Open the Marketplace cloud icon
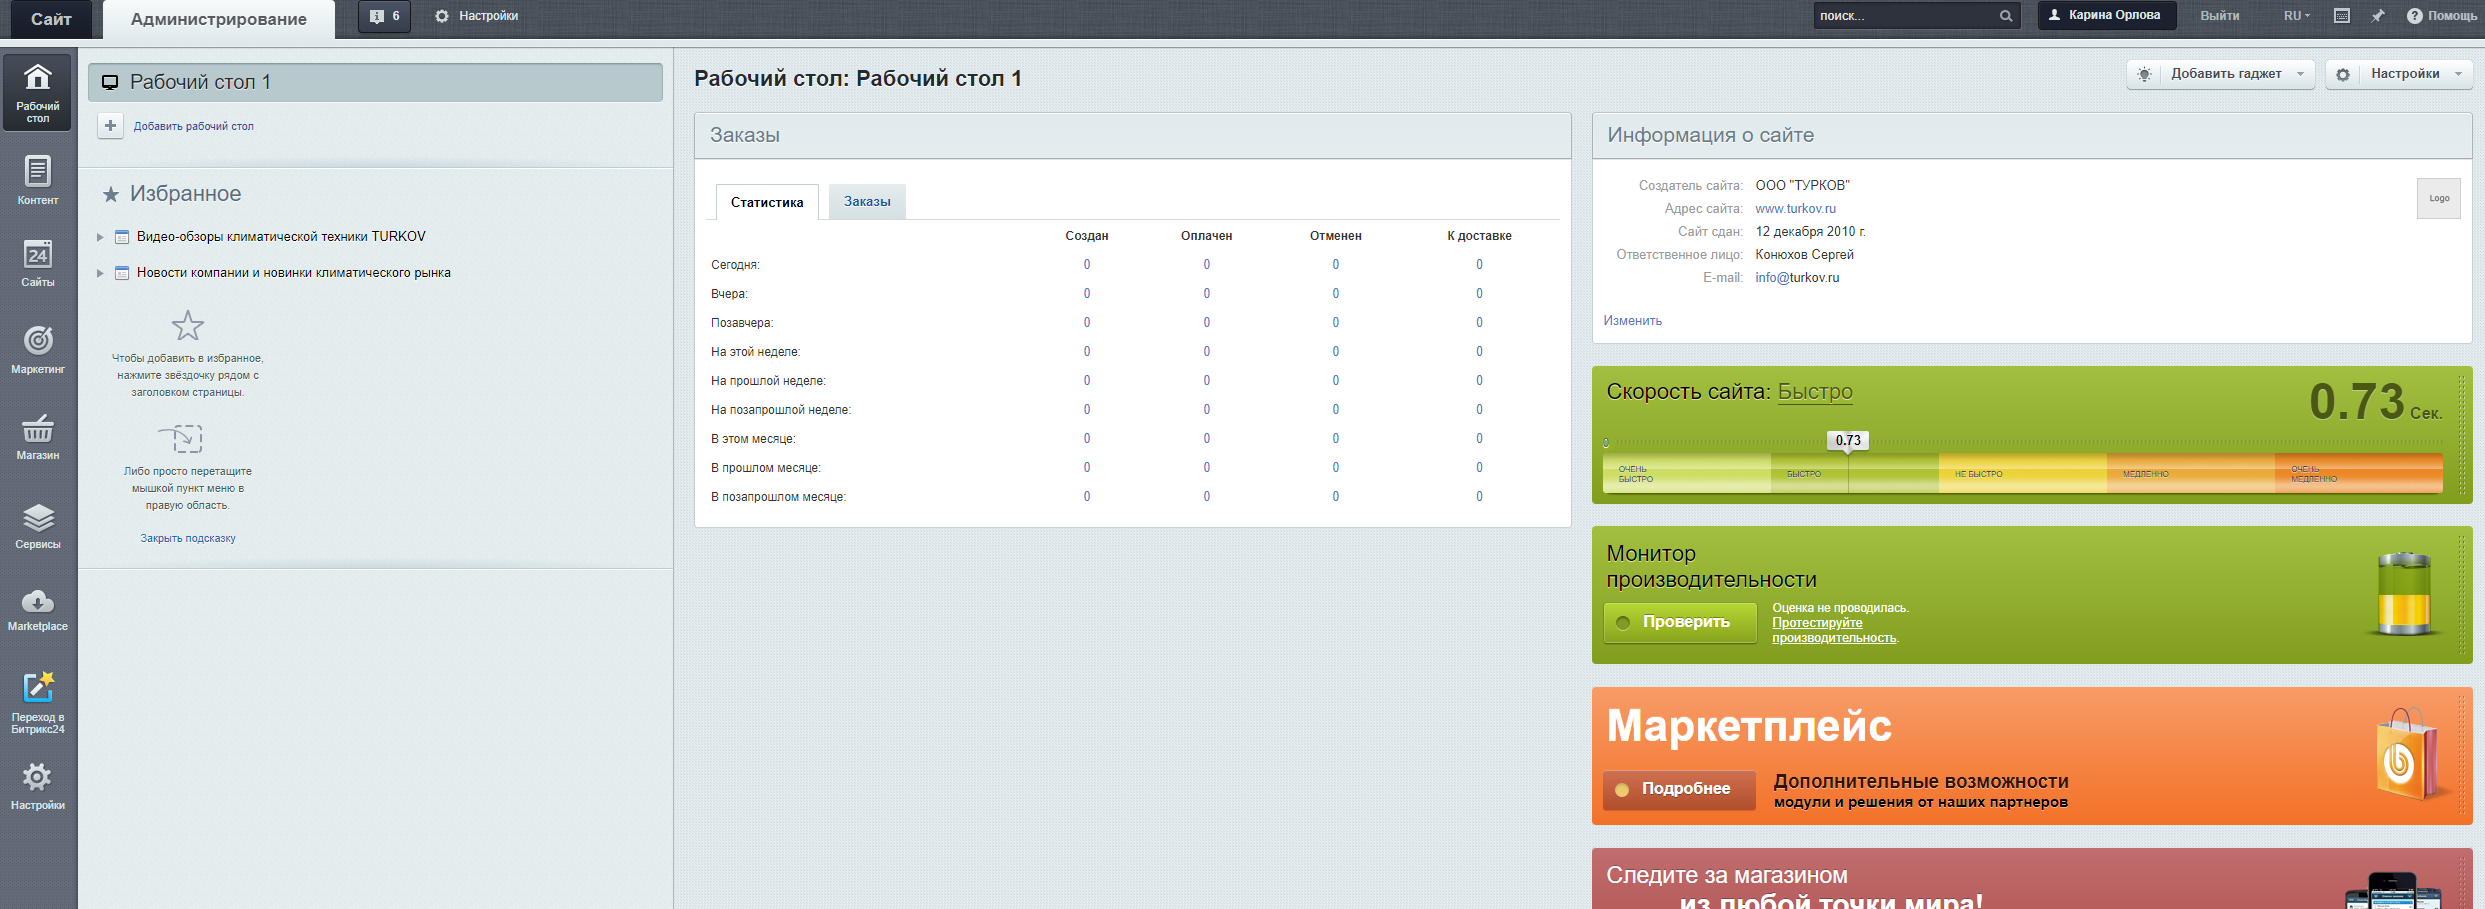The height and width of the screenshot is (909, 2485). click(38, 610)
